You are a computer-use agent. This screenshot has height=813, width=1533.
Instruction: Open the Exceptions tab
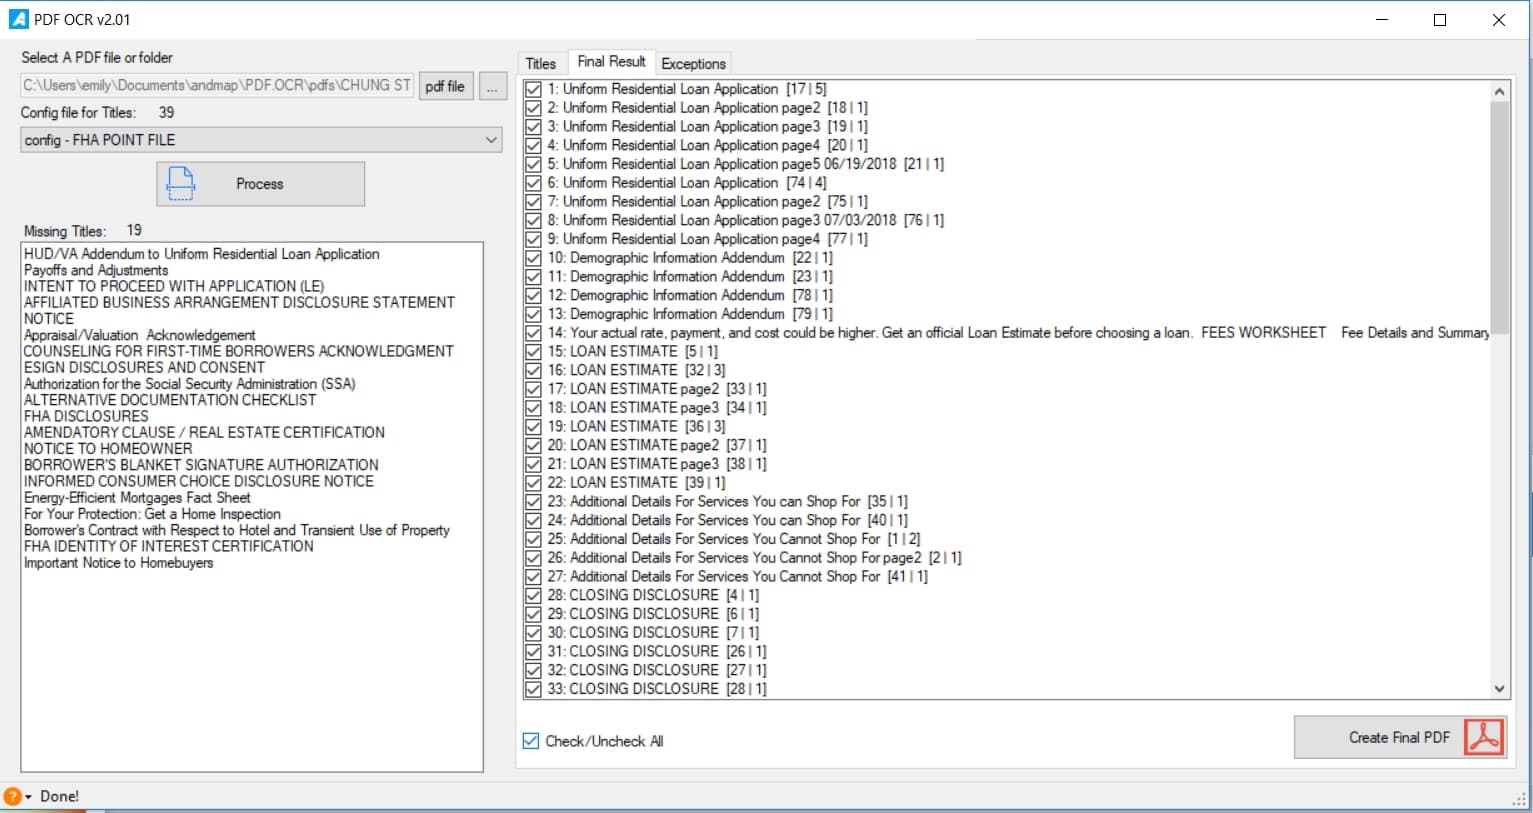(693, 63)
